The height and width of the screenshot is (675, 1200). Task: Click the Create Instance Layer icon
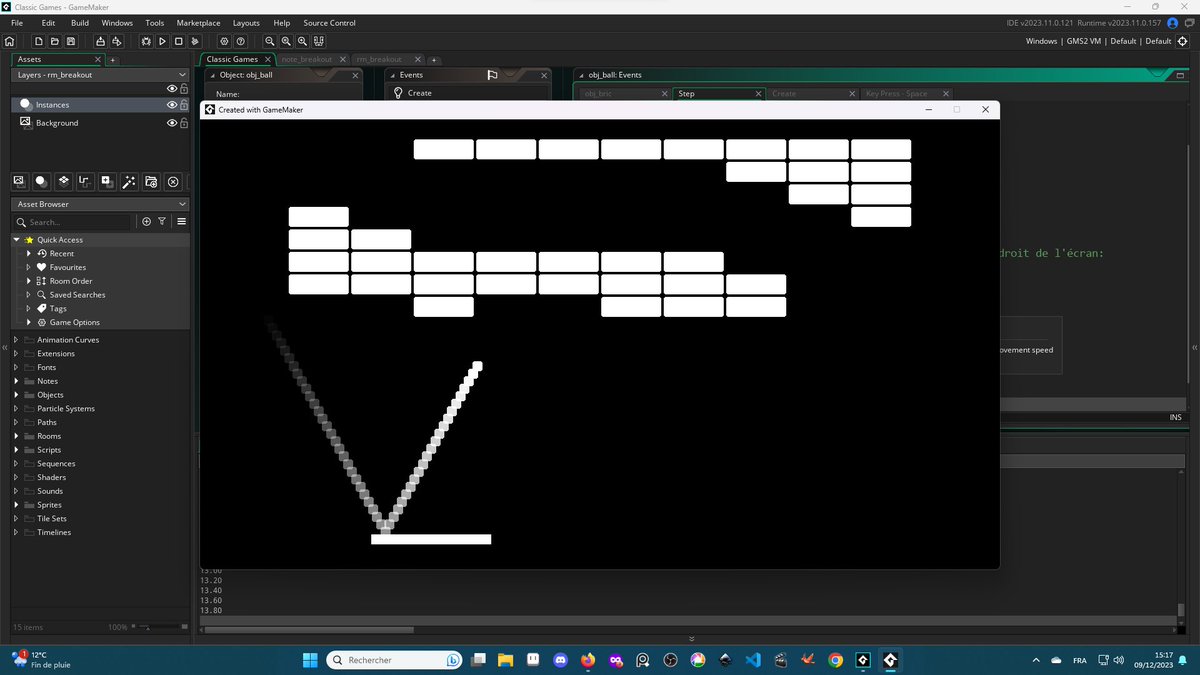(x=41, y=181)
